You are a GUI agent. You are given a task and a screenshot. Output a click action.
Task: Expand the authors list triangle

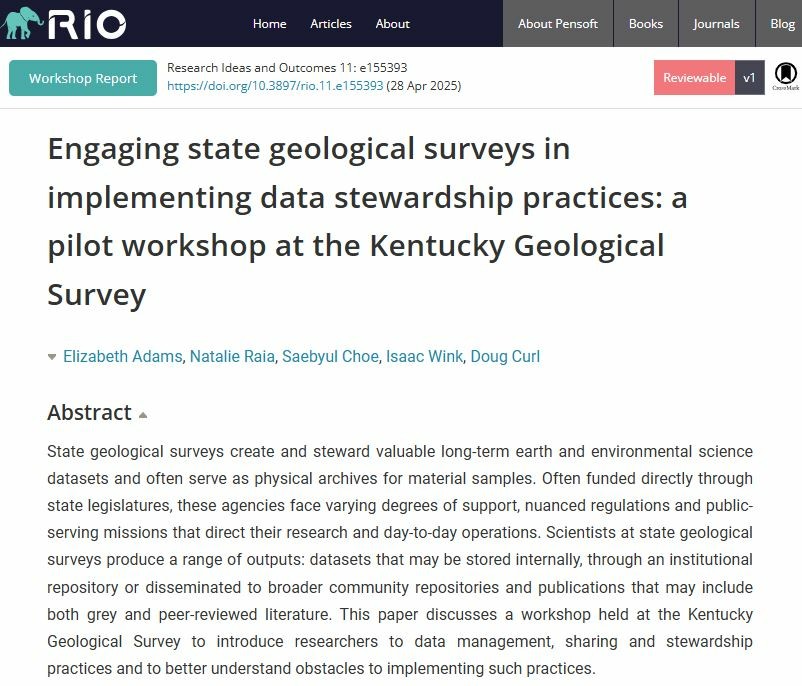[x=52, y=357]
